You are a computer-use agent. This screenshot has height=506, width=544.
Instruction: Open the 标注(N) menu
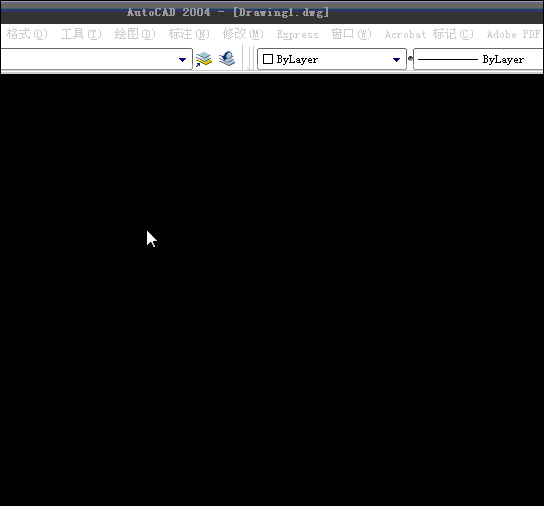coord(189,34)
